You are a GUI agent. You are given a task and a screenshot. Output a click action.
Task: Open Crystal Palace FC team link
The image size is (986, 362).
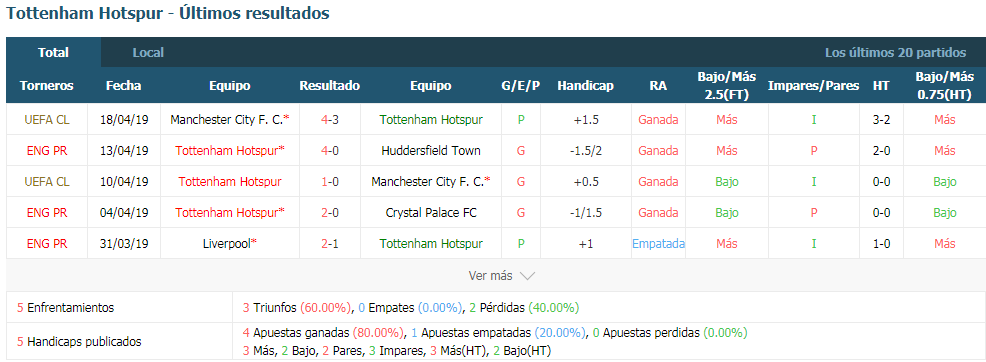(x=431, y=212)
